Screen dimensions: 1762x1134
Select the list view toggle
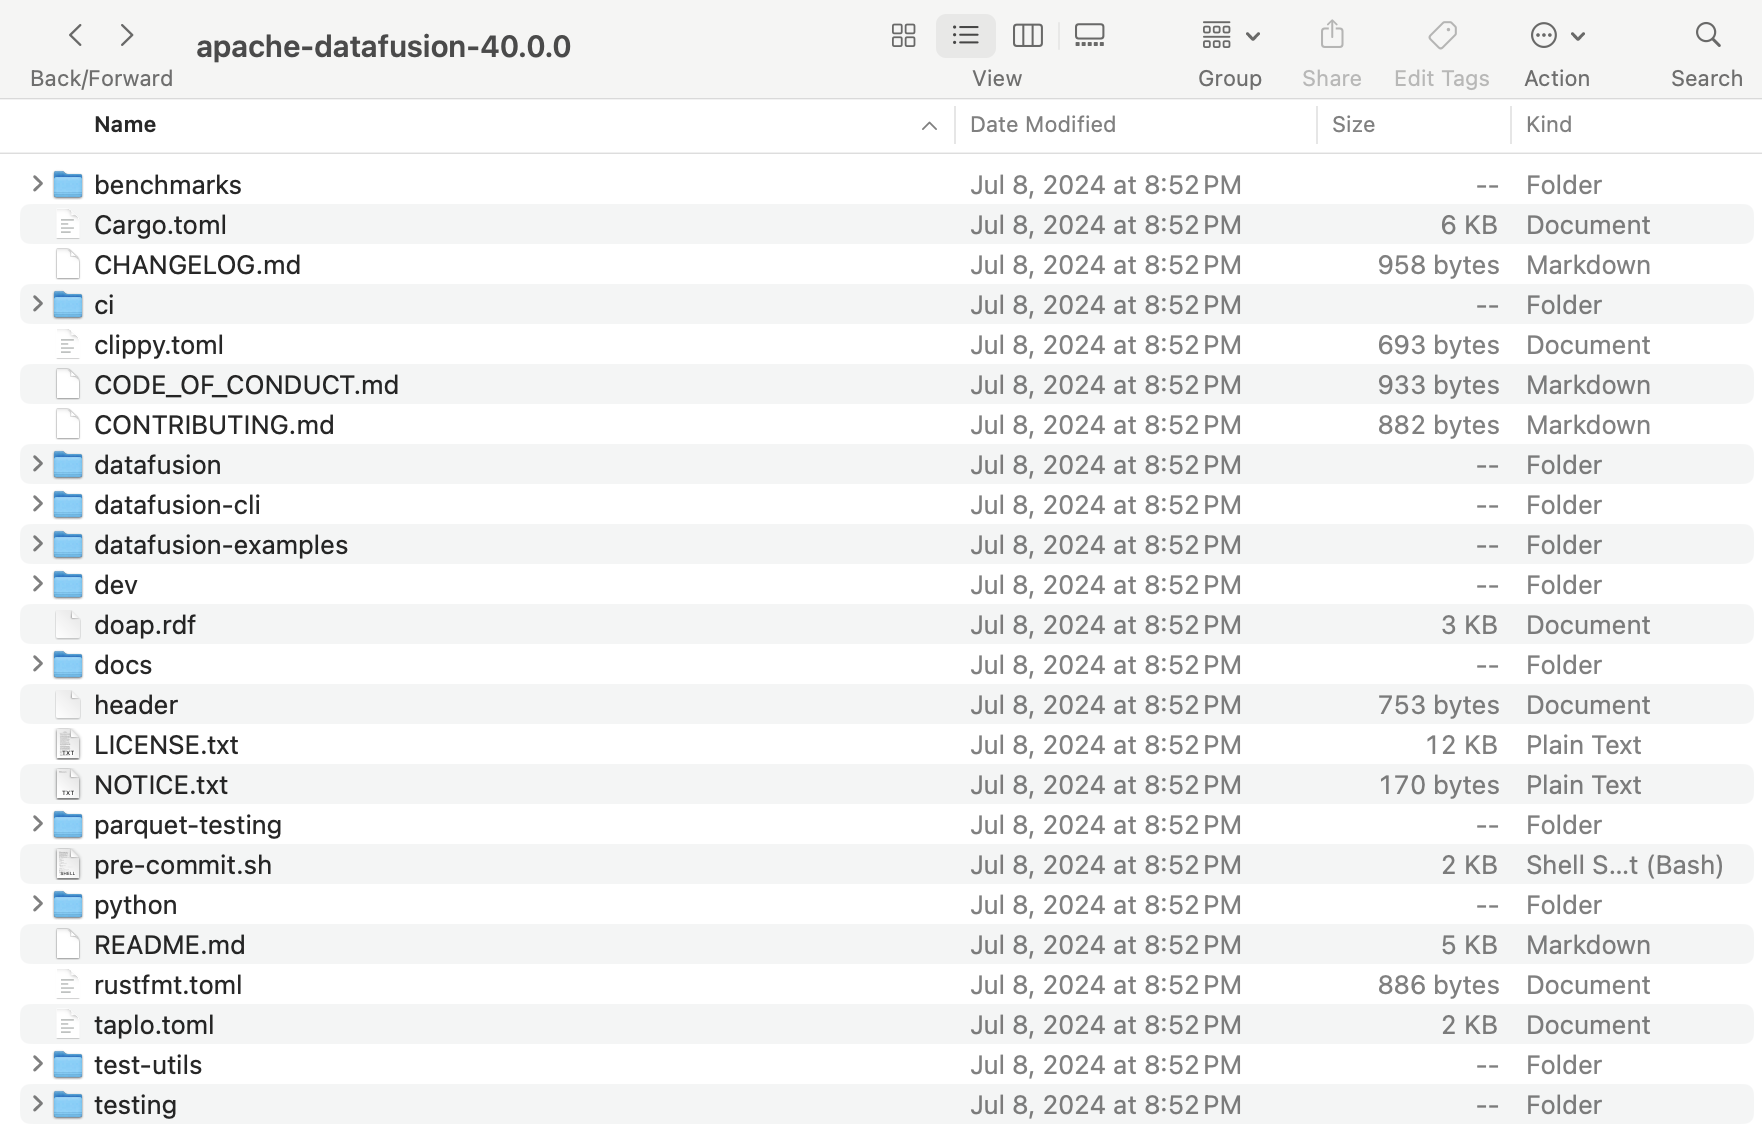965,36
